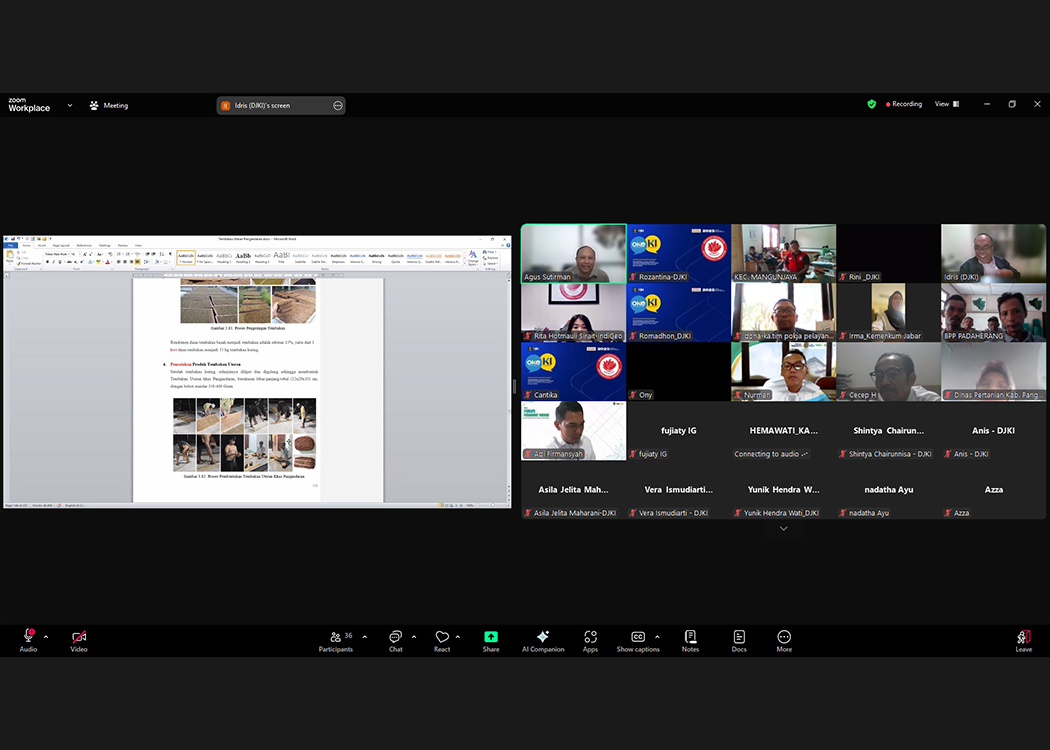
Task: Switch to Home tab in shared Word
Action: click(x=26, y=245)
